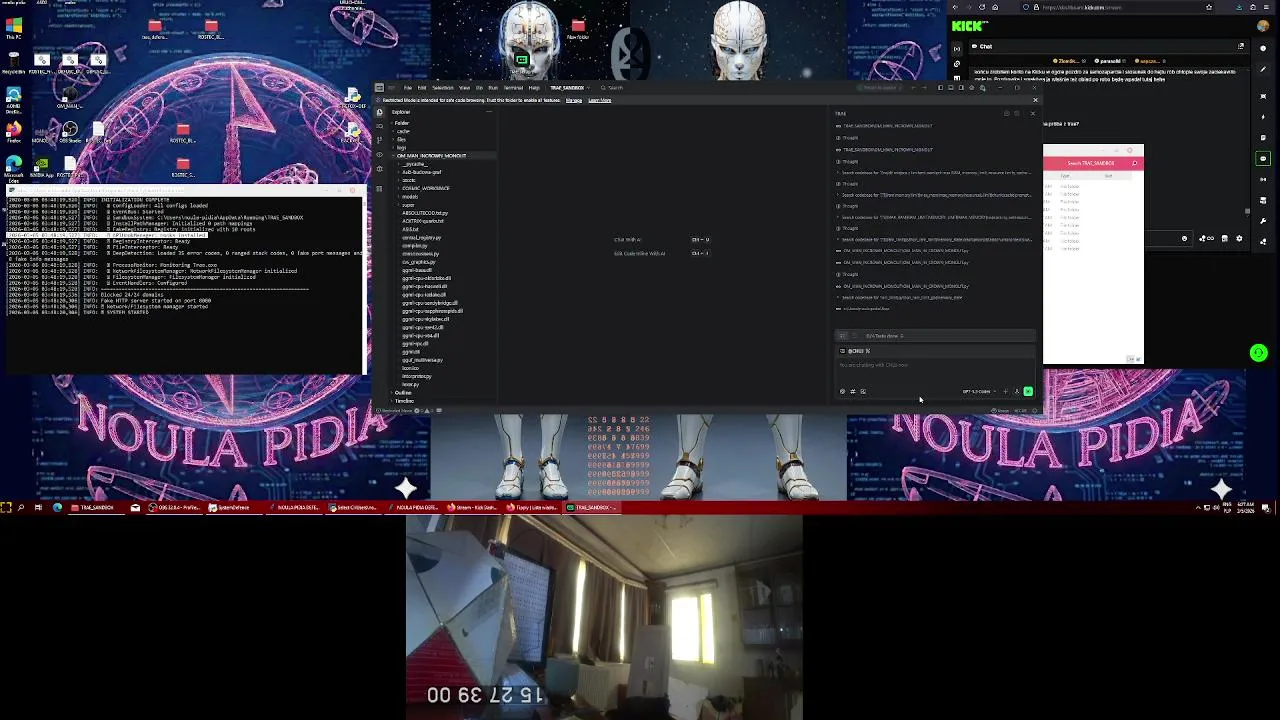This screenshot has width=1280, height=720.
Task: Open the model selector dropdown in chat input
Action: (x=978, y=391)
